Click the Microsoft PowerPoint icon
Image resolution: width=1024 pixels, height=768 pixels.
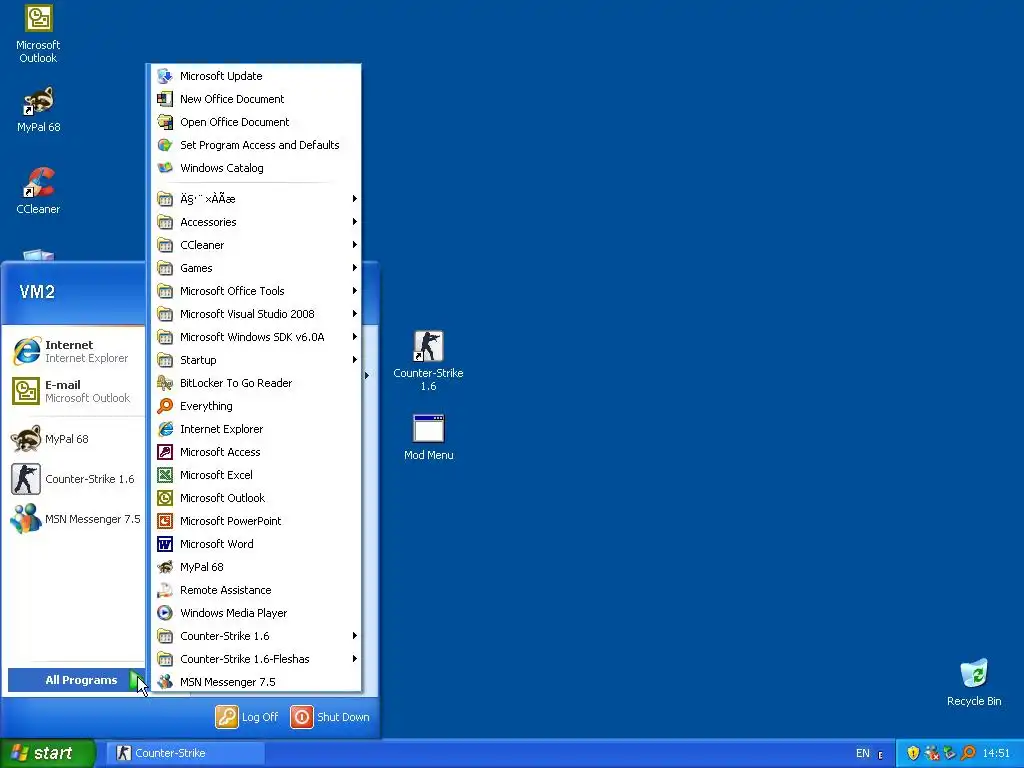point(165,521)
